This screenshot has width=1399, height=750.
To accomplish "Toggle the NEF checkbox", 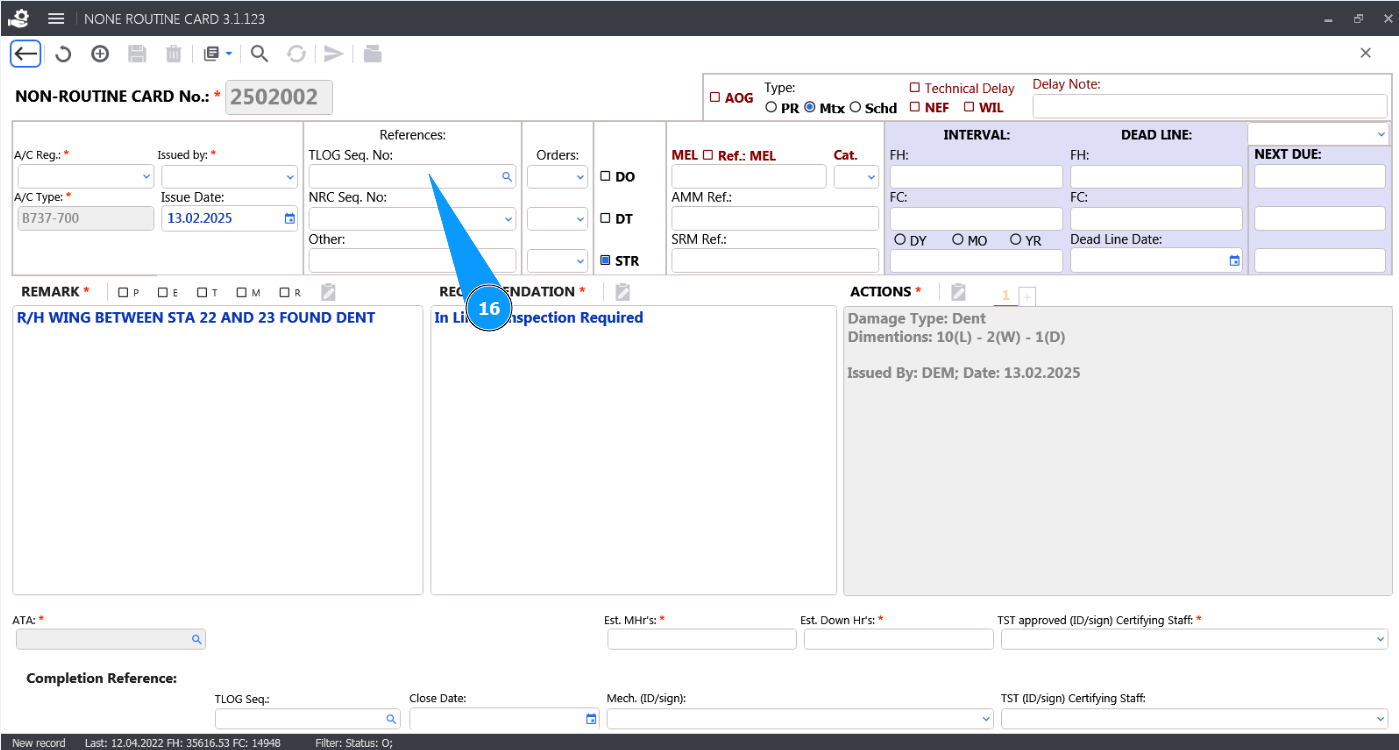I will pyautogui.click(x=914, y=107).
